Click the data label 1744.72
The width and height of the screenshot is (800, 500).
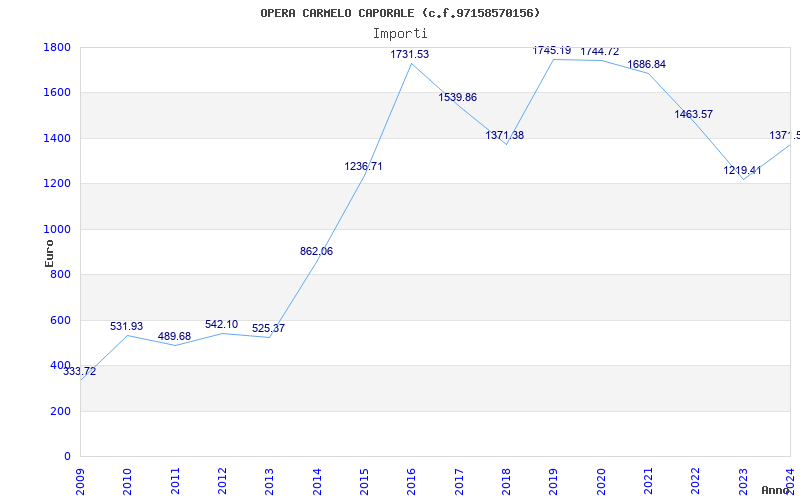pyautogui.click(x=600, y=52)
